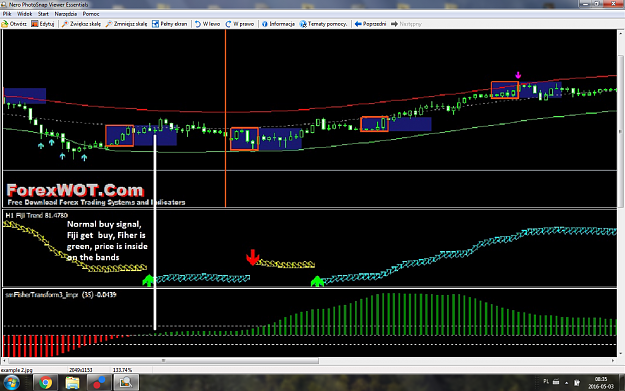Open the Action Center flag icon
Viewport: 625px width, 391px height.
[577, 383]
